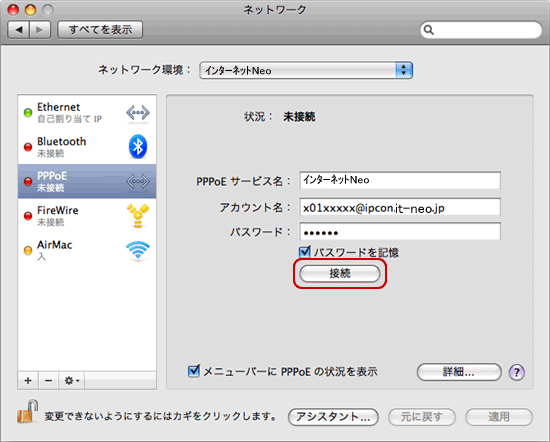
Task: Click the window title ネットワーク
Action: tap(275, 10)
